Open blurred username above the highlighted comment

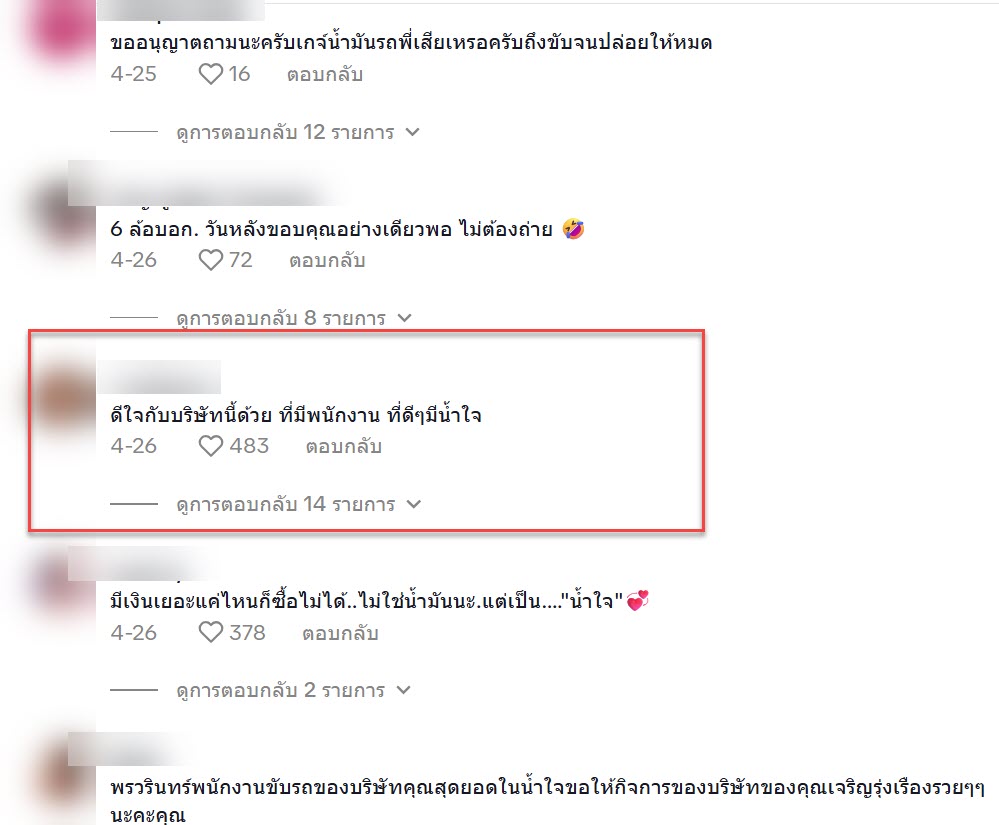pos(159,377)
